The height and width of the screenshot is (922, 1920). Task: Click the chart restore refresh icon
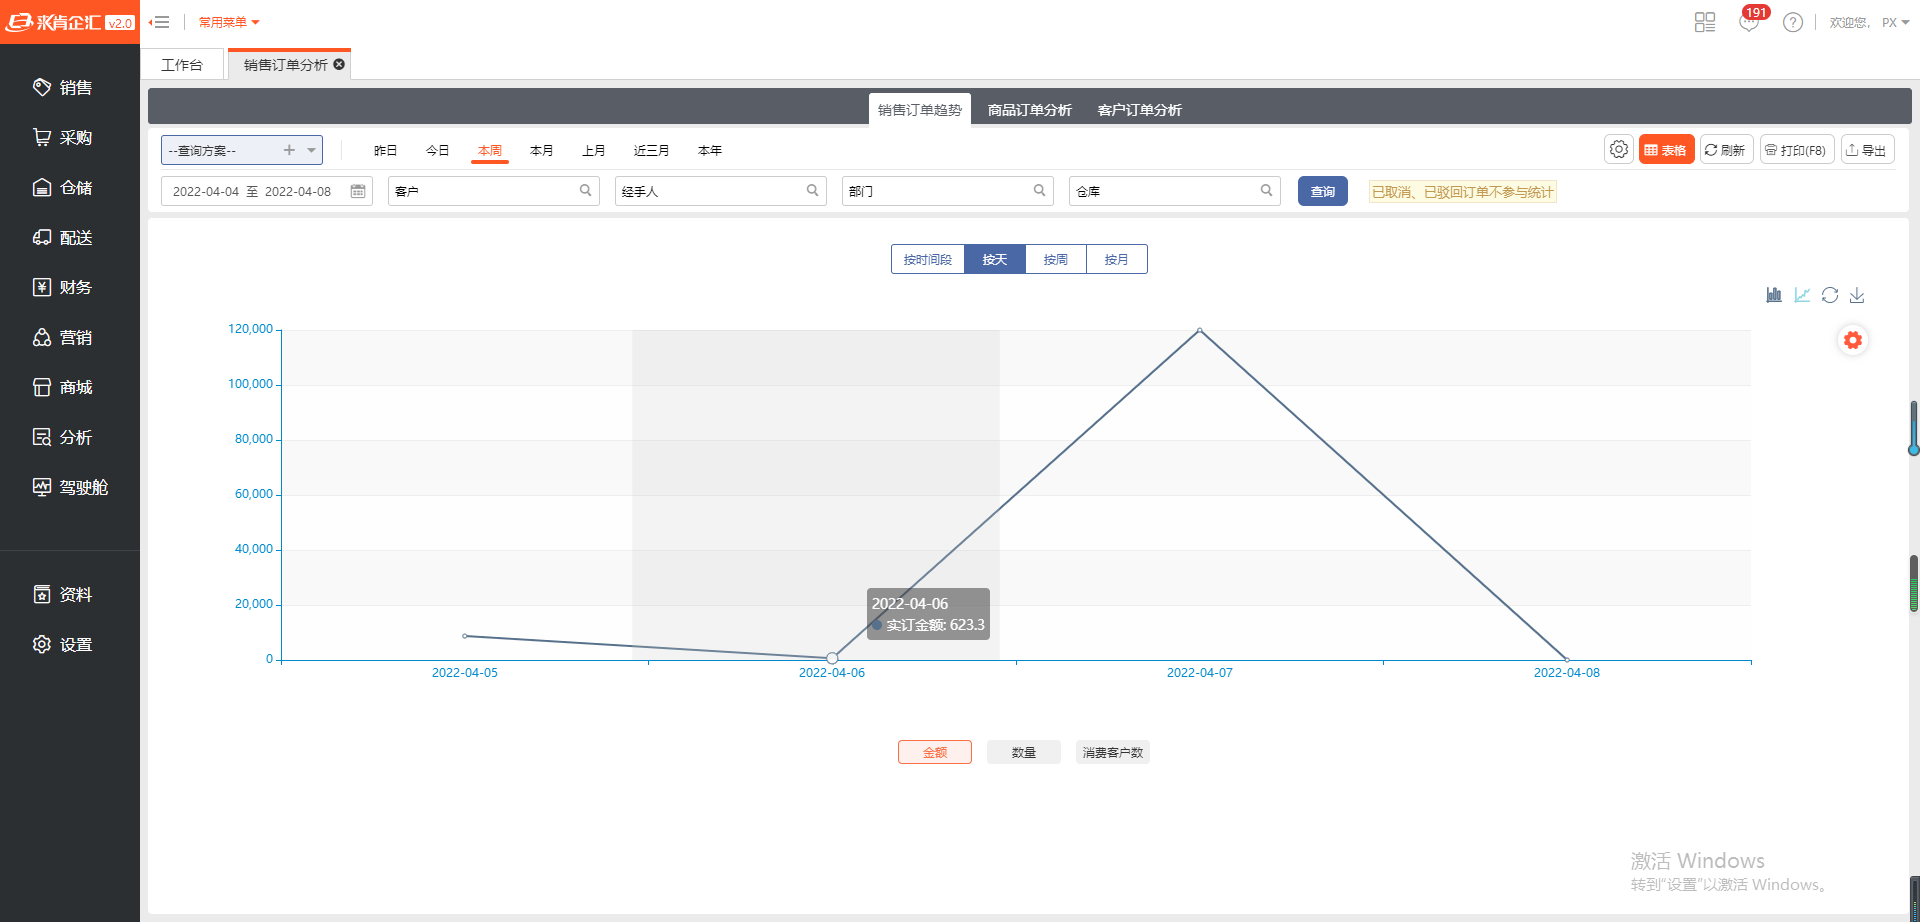click(x=1830, y=295)
